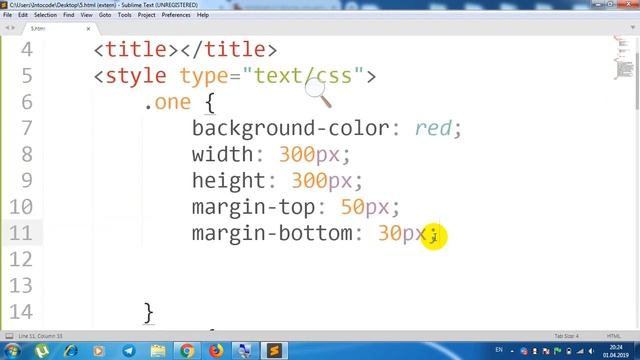Launch uTorrent from the taskbar
This screenshot has height=360, width=640.
42,351
